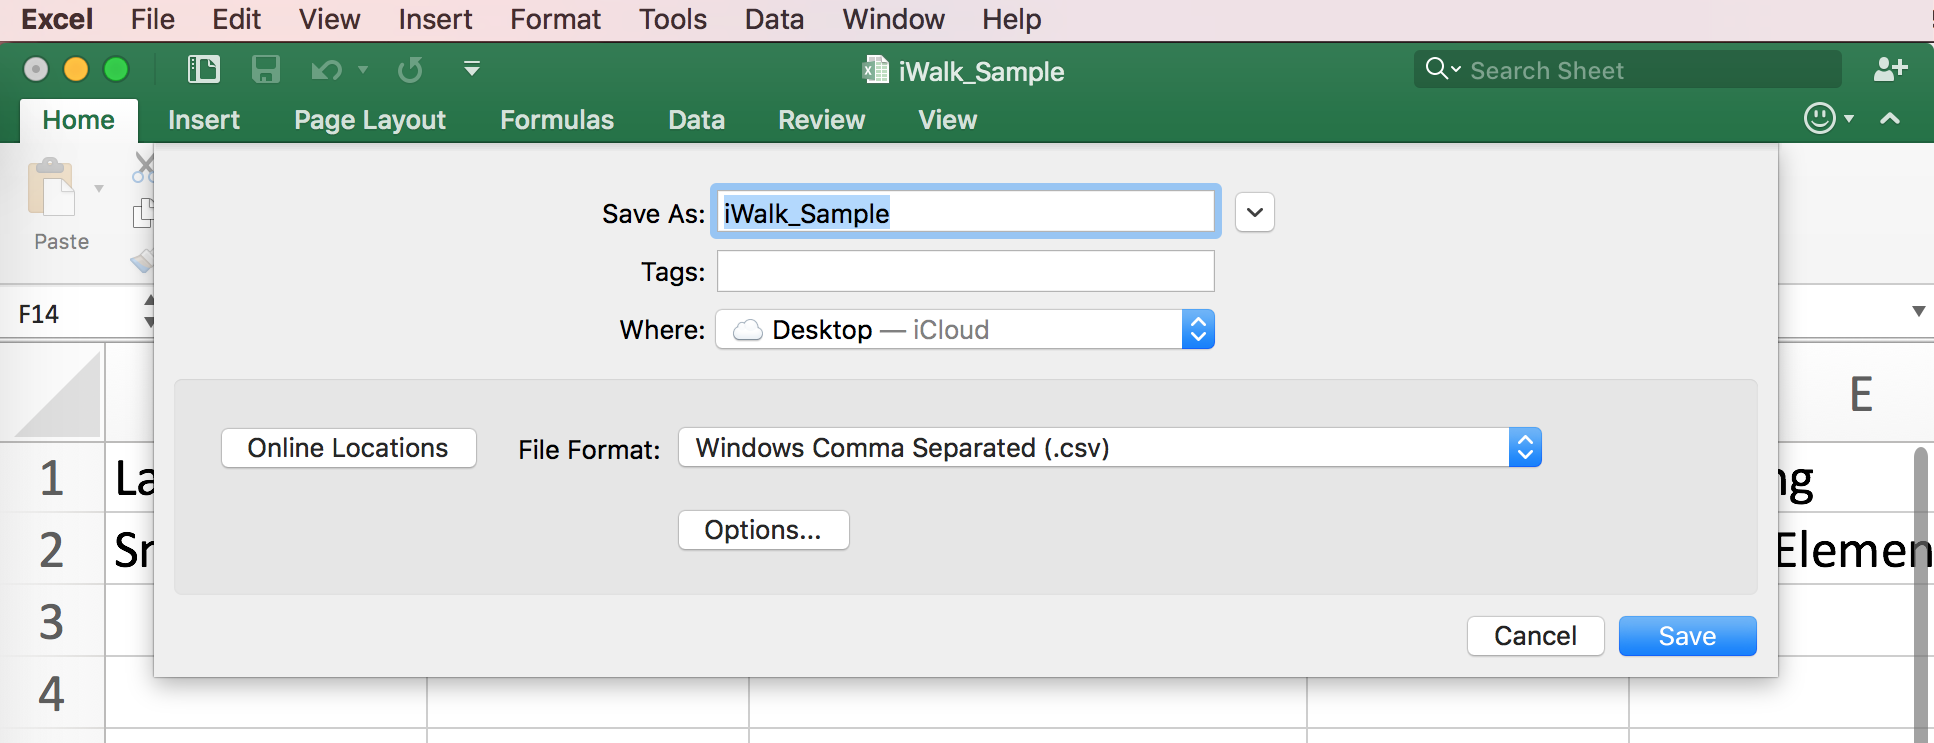Open the File menu
This screenshot has height=743, width=1934.
click(153, 19)
